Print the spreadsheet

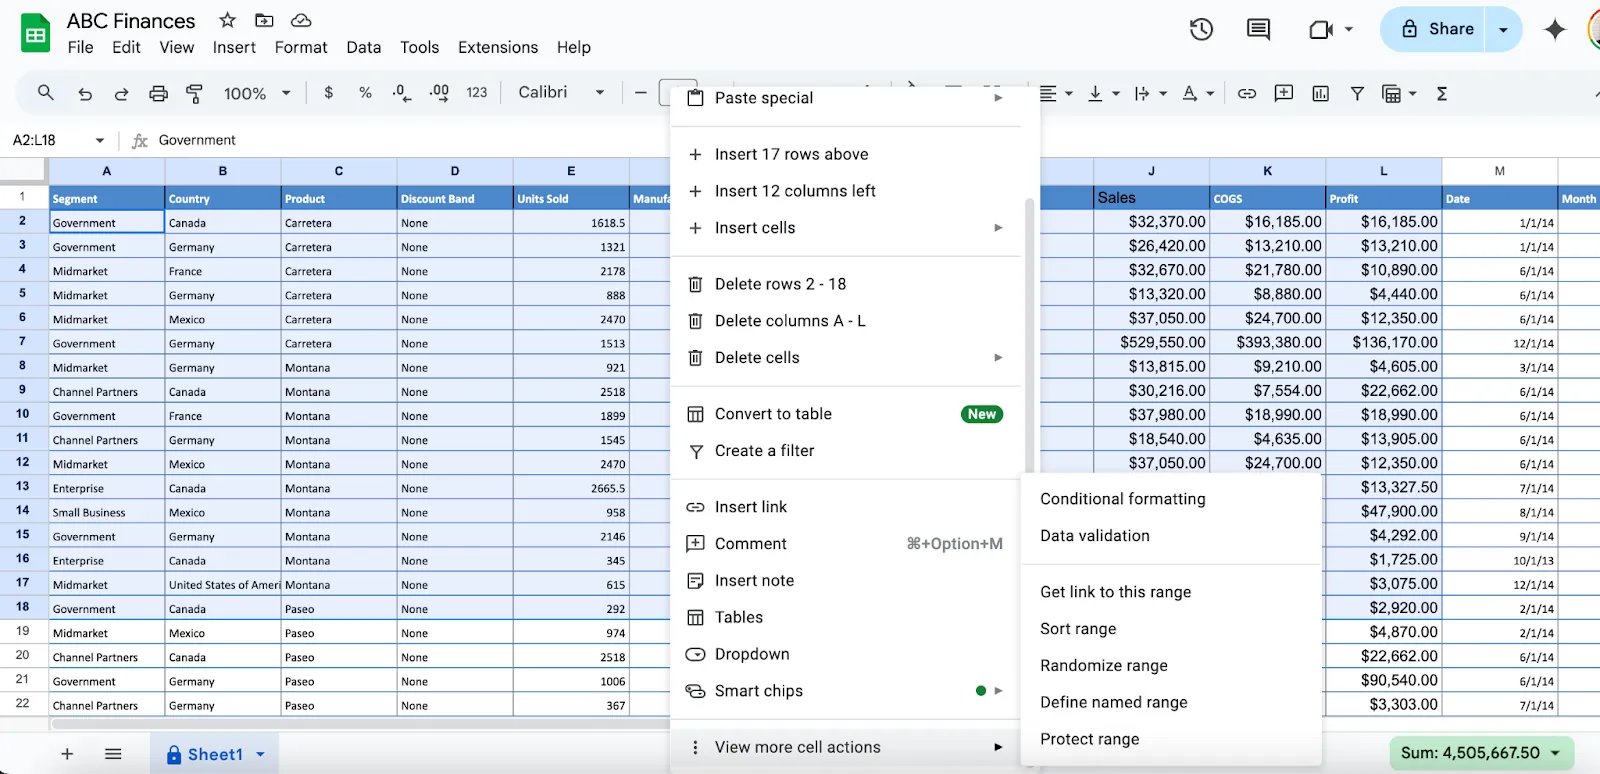click(x=158, y=94)
